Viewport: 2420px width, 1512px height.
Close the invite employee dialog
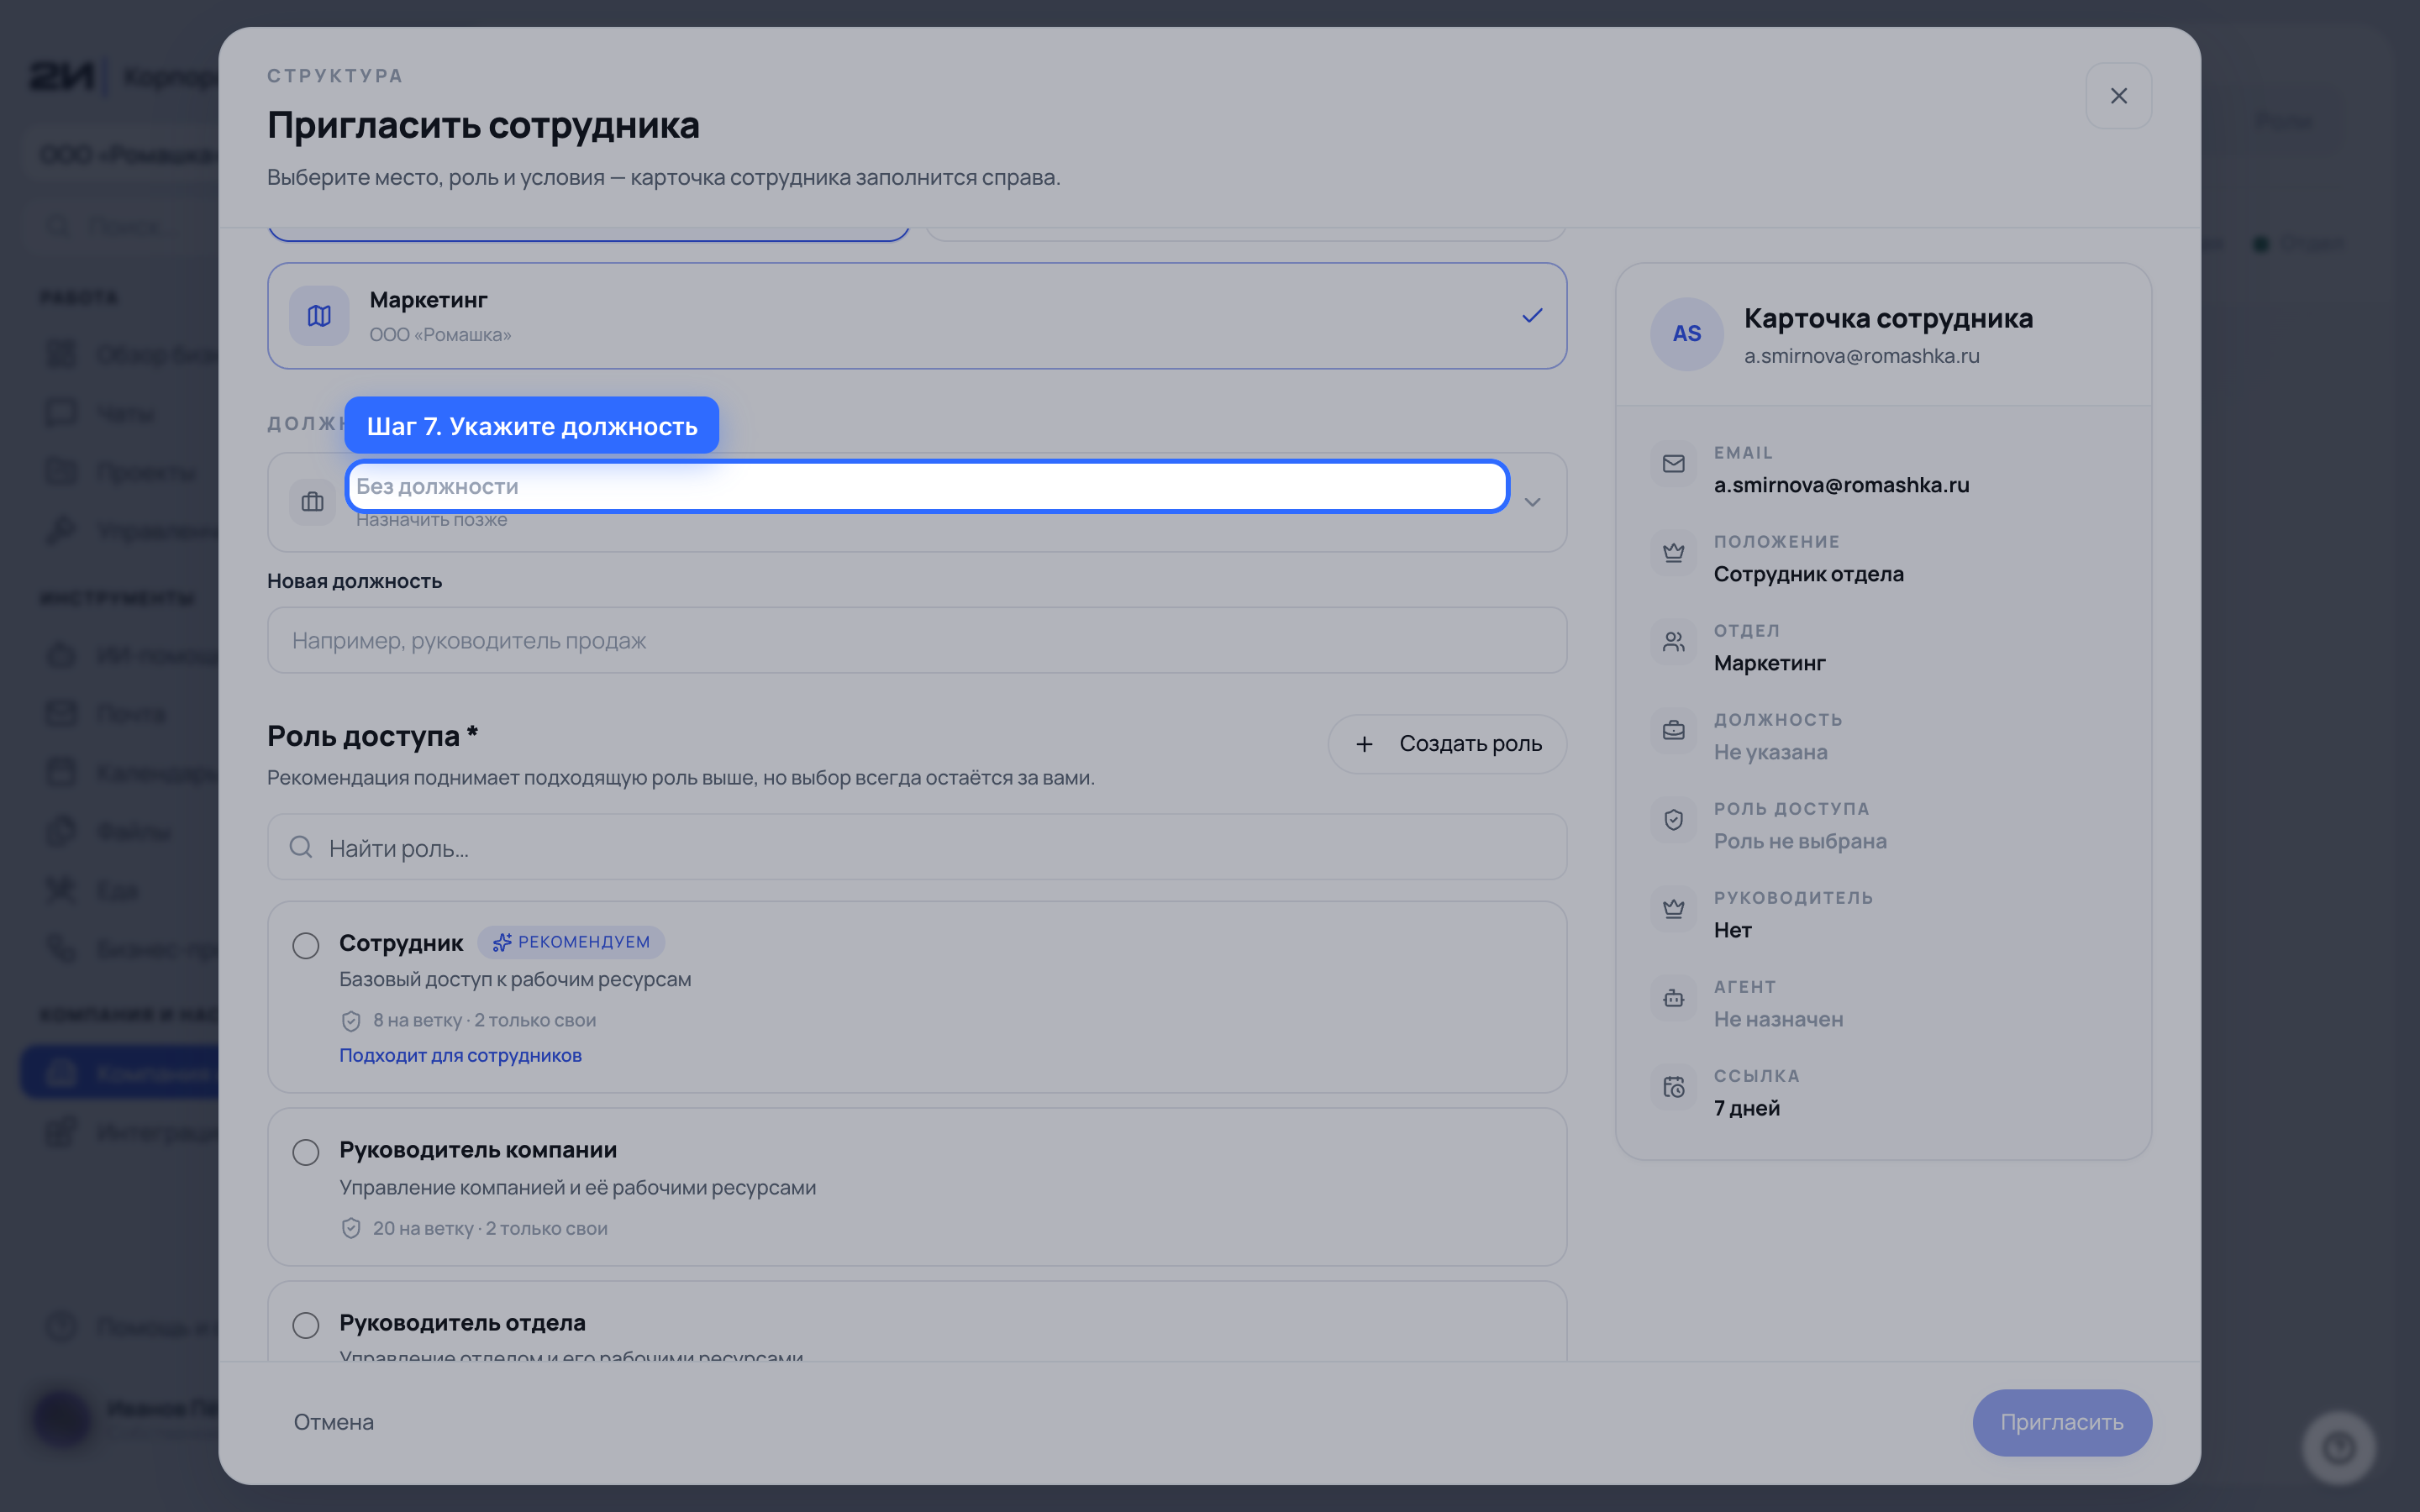[2118, 96]
